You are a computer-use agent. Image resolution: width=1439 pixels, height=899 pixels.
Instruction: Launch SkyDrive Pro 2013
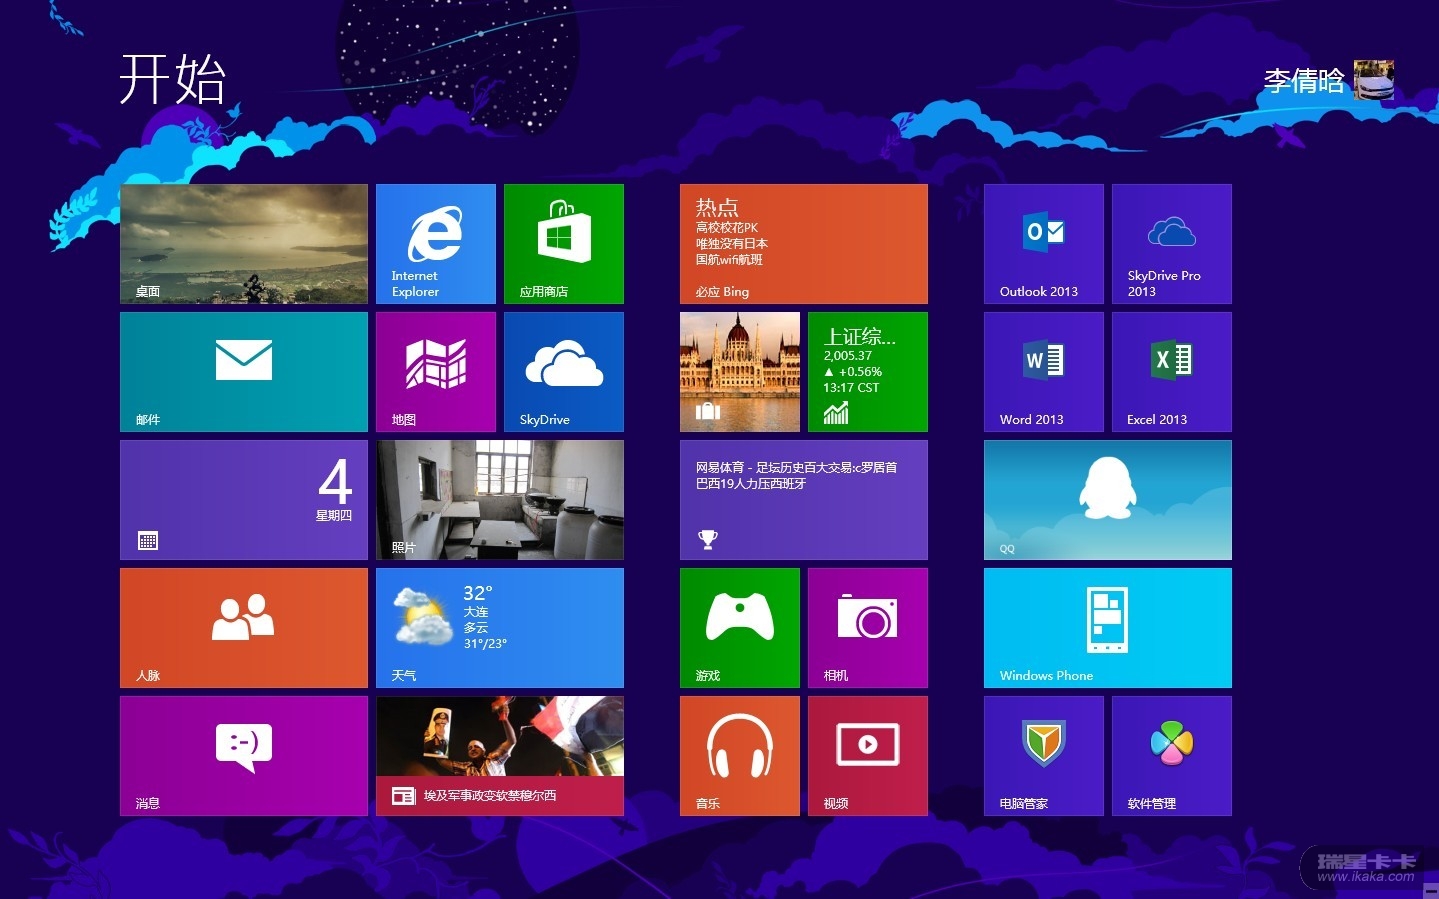[1172, 244]
